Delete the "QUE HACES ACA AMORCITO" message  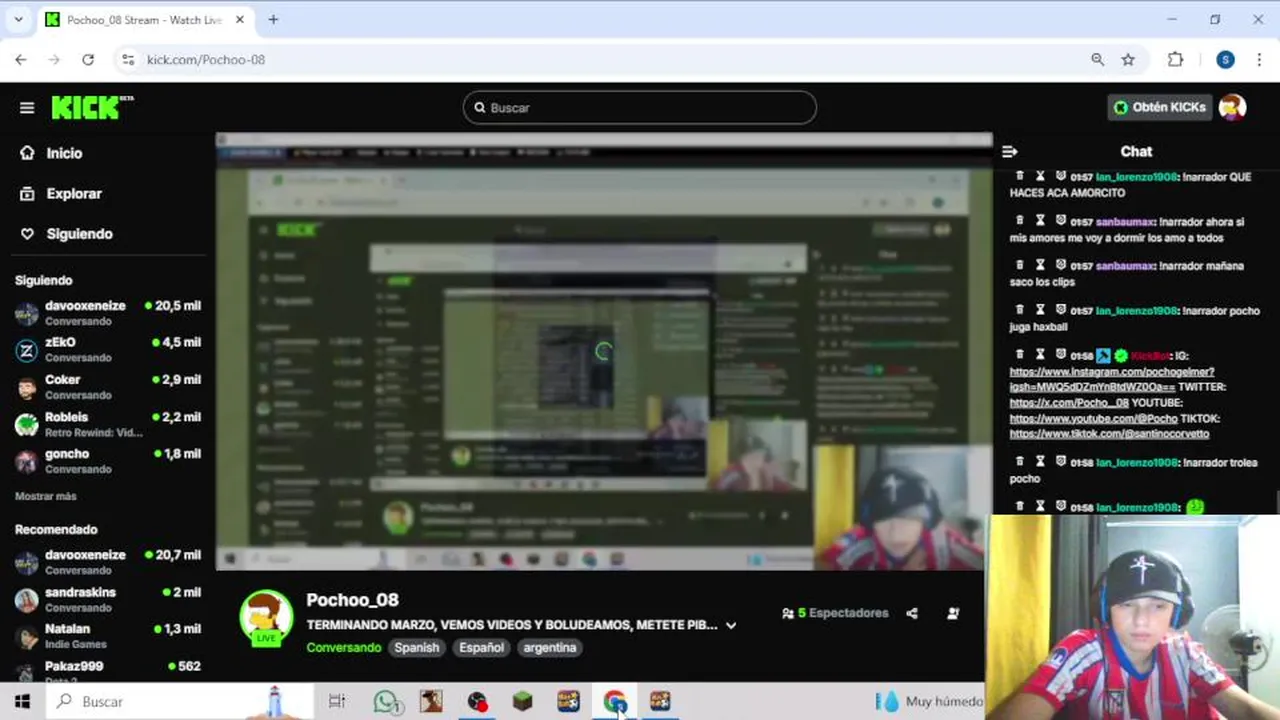coord(1020,176)
